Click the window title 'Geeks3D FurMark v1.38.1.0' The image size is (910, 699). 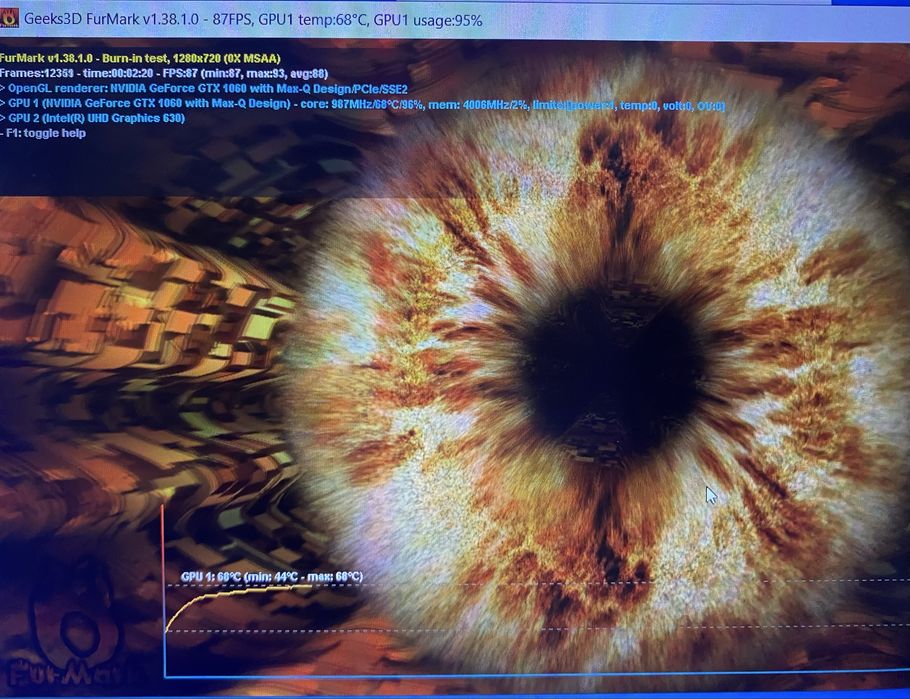coord(113,20)
